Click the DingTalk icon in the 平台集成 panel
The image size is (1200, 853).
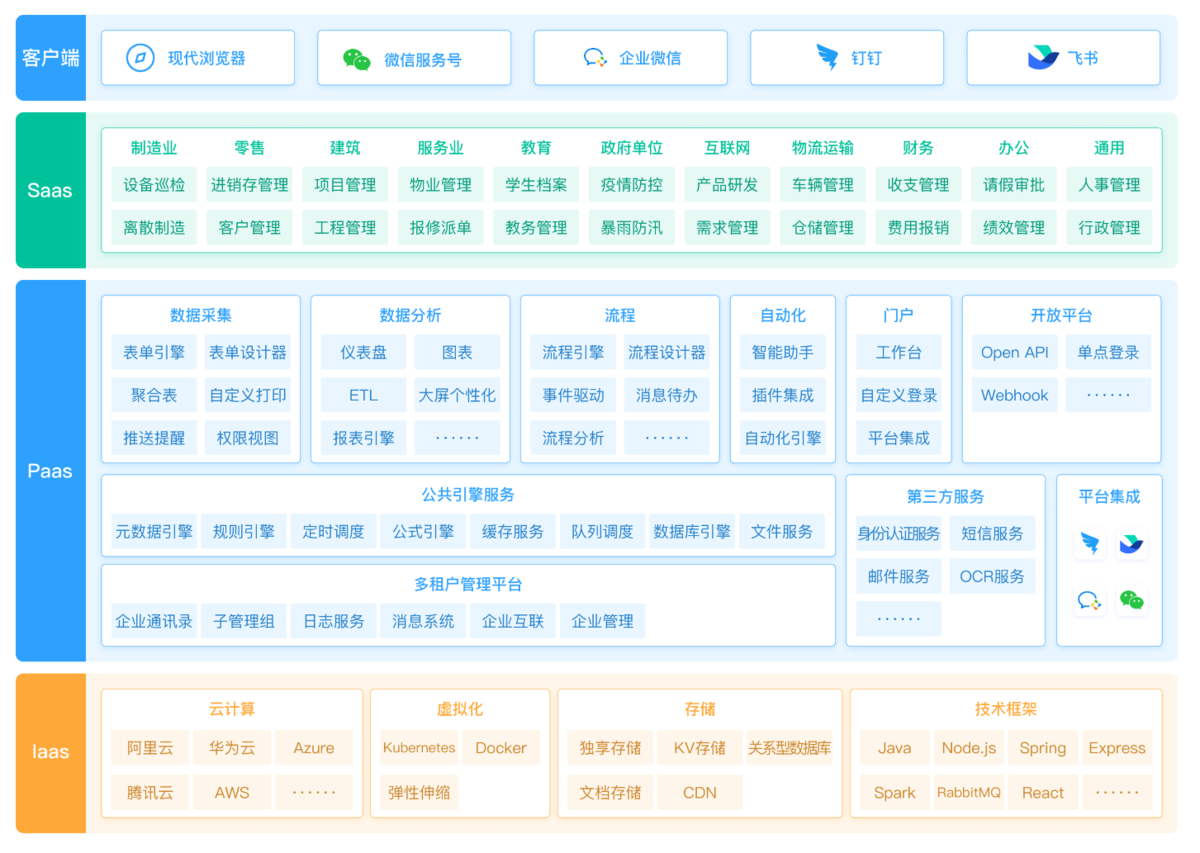coord(1090,544)
